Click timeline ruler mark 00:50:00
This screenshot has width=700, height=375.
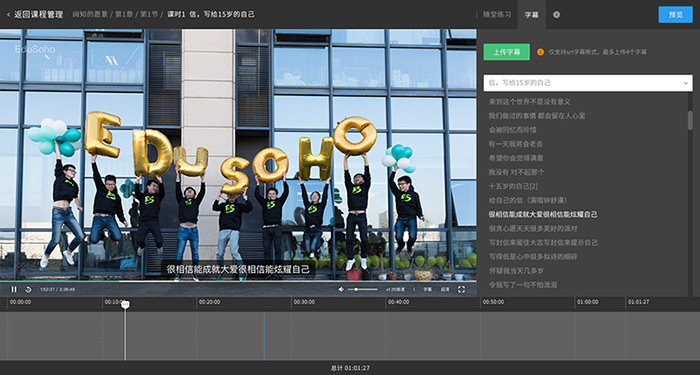pos(493,302)
